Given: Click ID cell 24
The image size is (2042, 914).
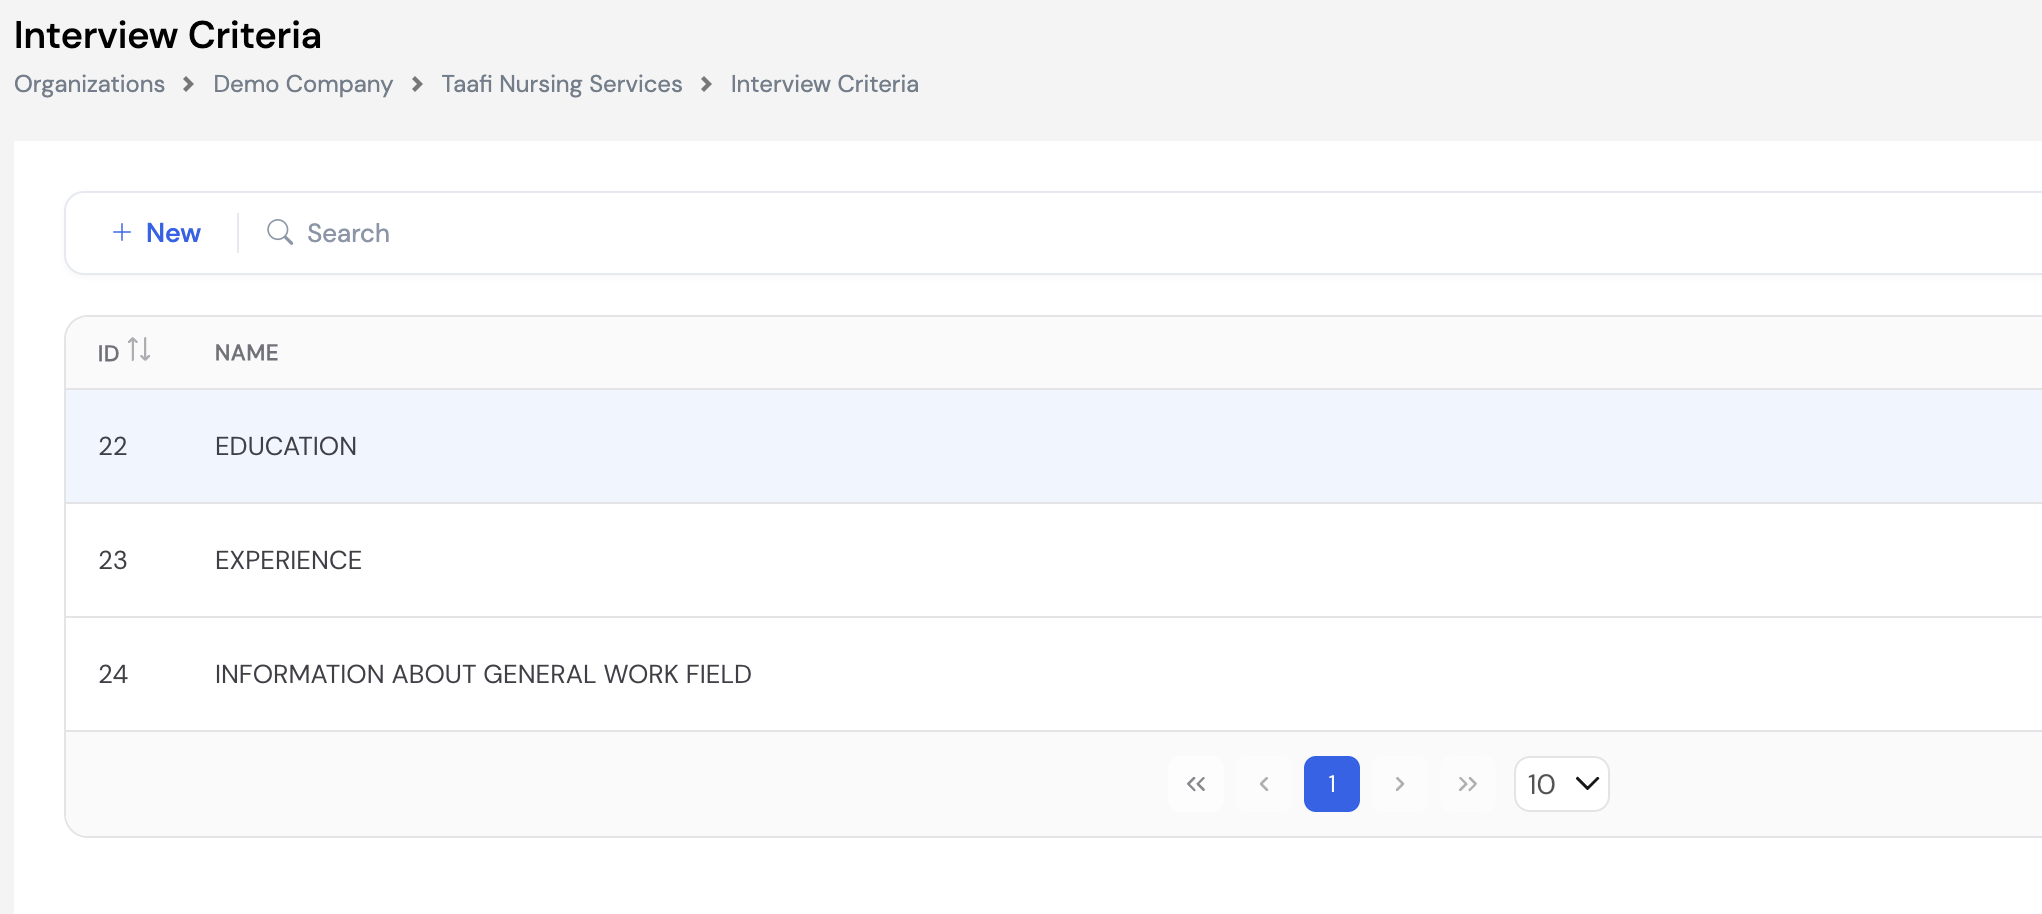Looking at the screenshot, I should click(113, 674).
